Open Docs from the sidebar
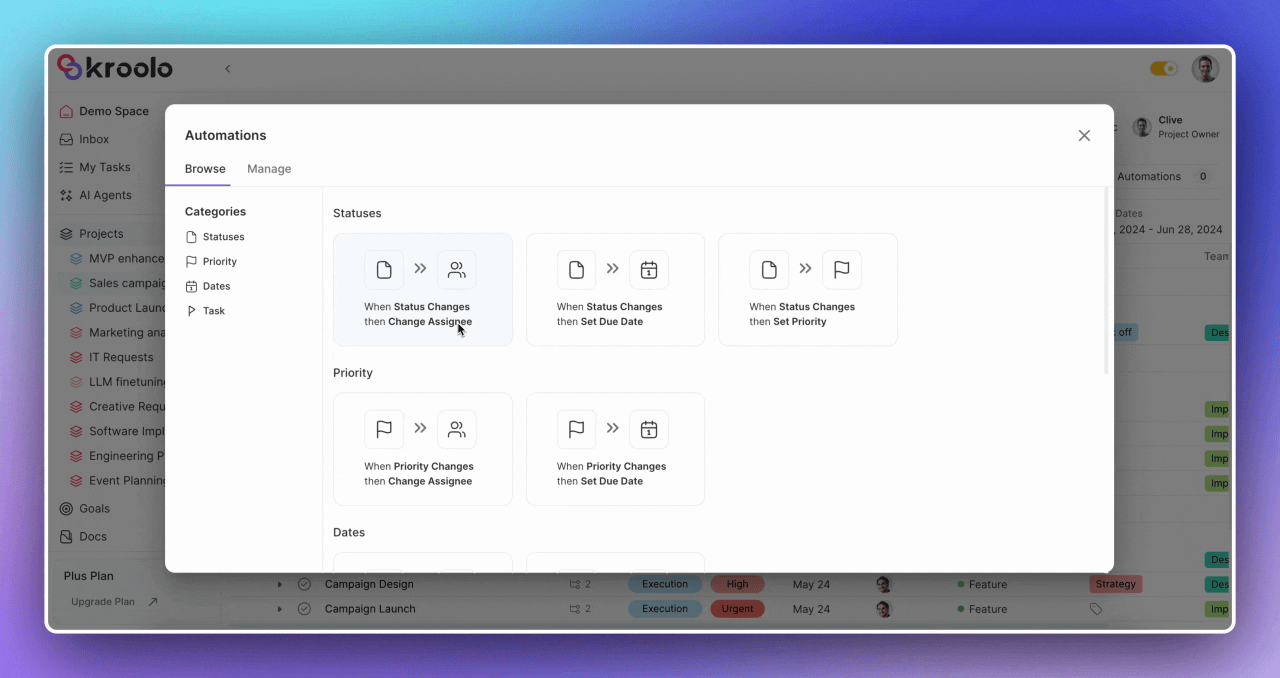Viewport: 1280px width, 678px height. 66,536
